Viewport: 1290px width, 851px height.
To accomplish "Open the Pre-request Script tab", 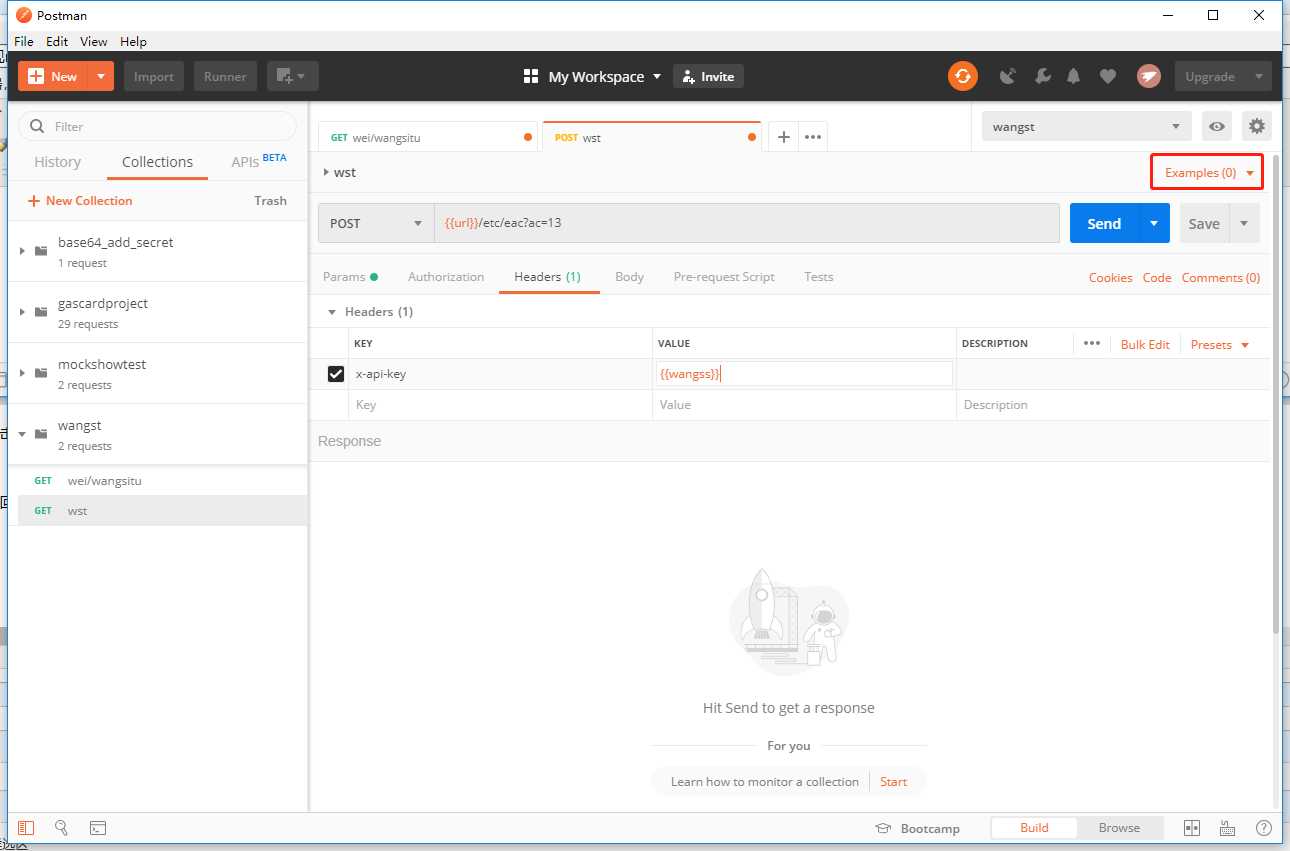I will [724, 277].
